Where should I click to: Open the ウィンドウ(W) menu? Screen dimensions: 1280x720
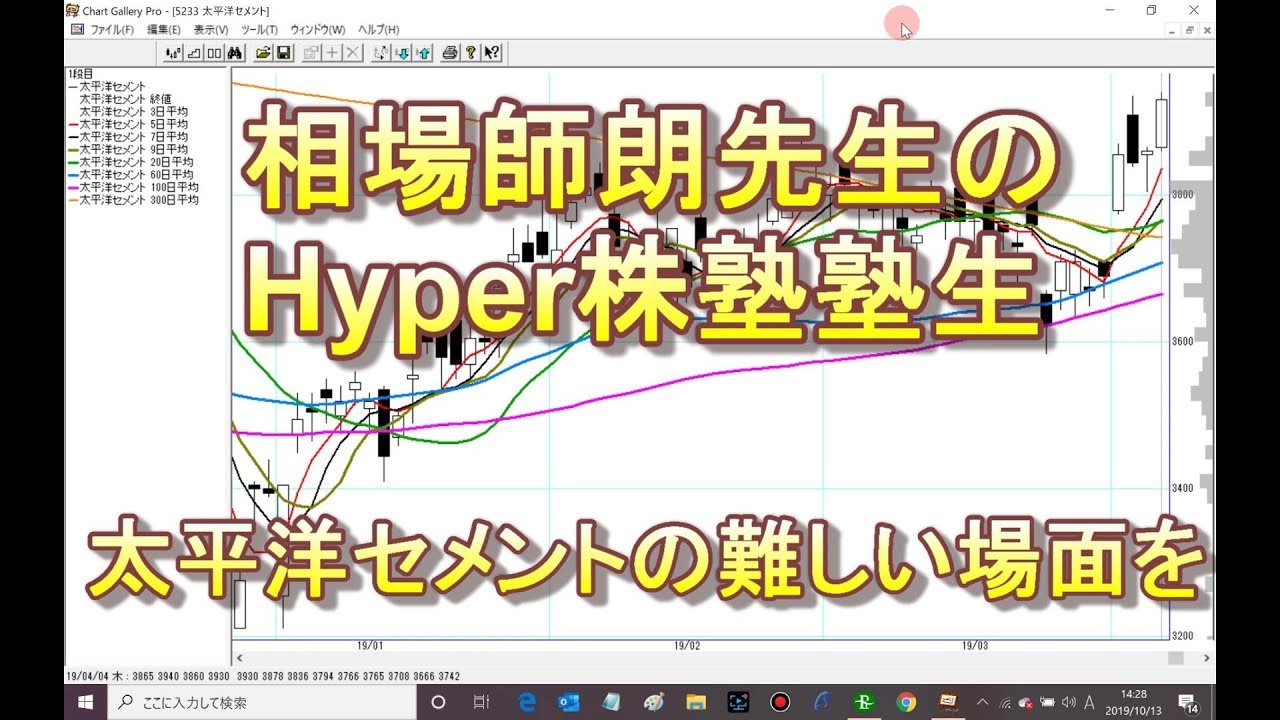[318, 30]
